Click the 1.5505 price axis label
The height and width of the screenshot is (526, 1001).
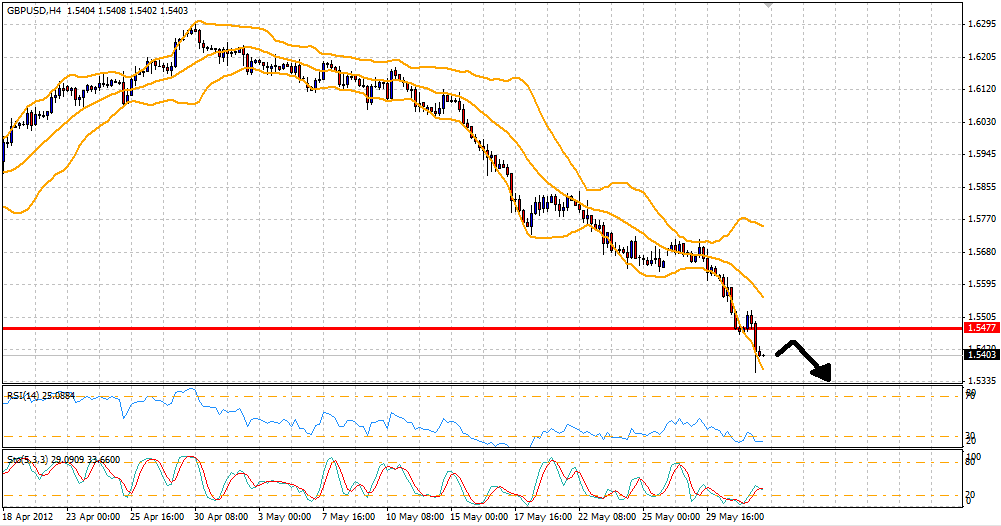(982, 317)
